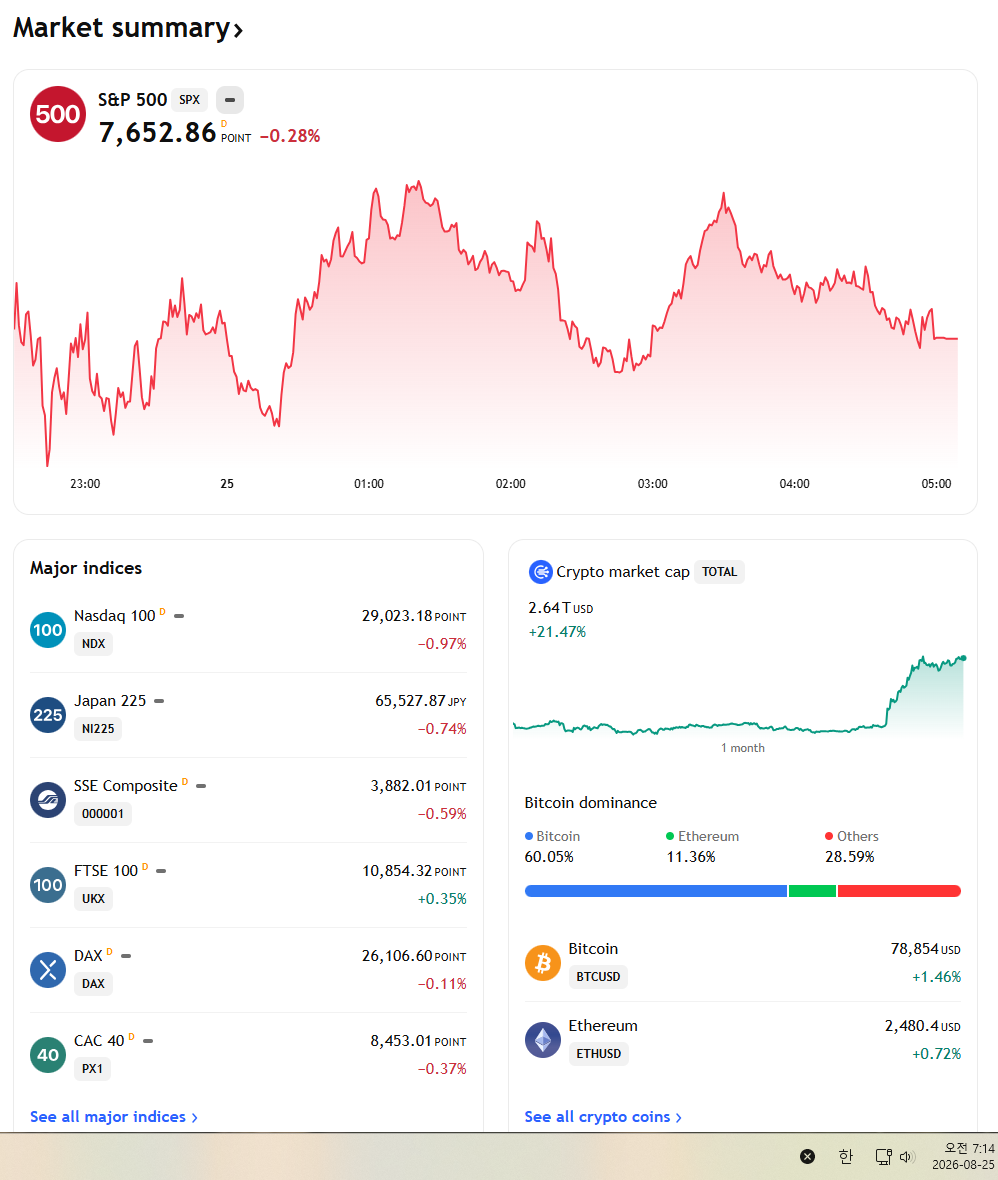Click the SSE Composite market status dash icon

pos(201,786)
